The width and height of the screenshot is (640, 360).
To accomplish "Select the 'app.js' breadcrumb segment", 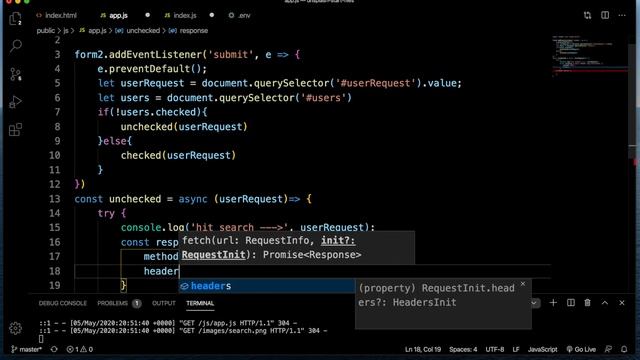I will 93,31.
